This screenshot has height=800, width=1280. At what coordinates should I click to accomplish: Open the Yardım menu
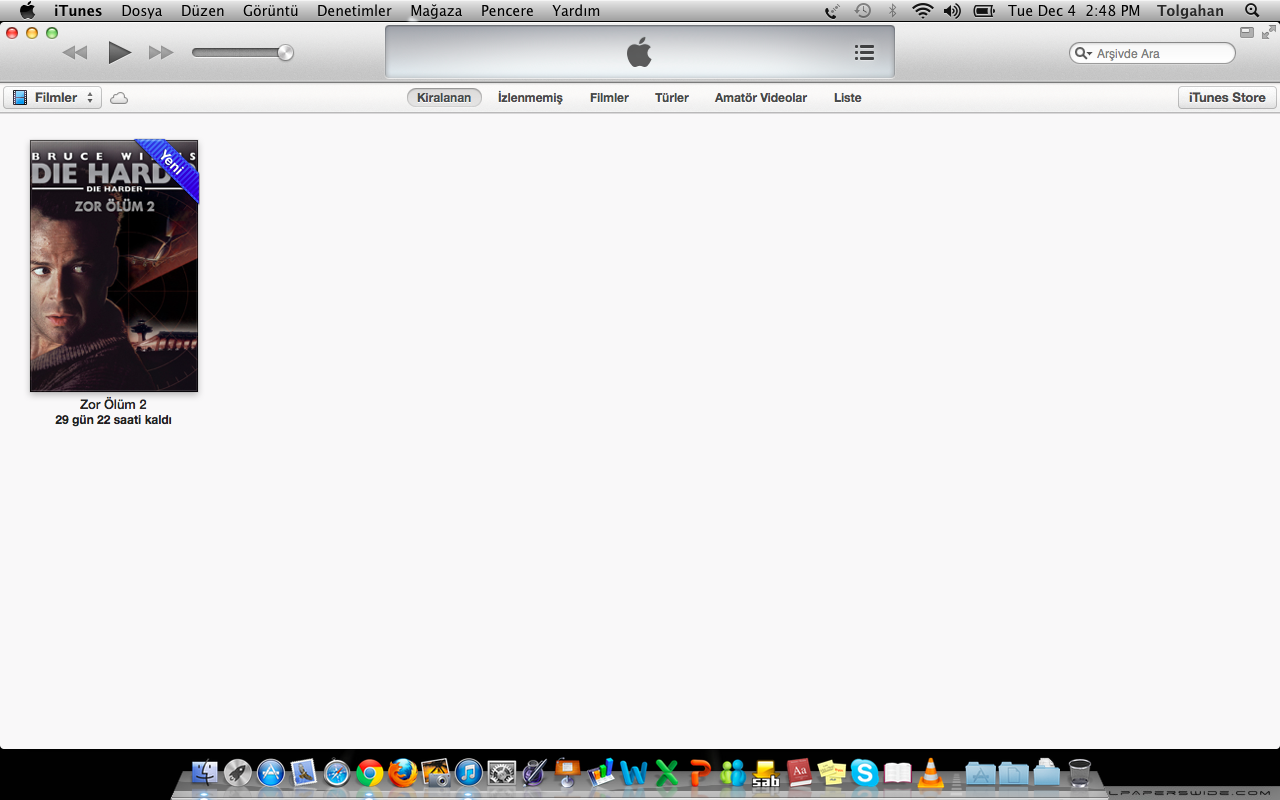click(x=576, y=11)
